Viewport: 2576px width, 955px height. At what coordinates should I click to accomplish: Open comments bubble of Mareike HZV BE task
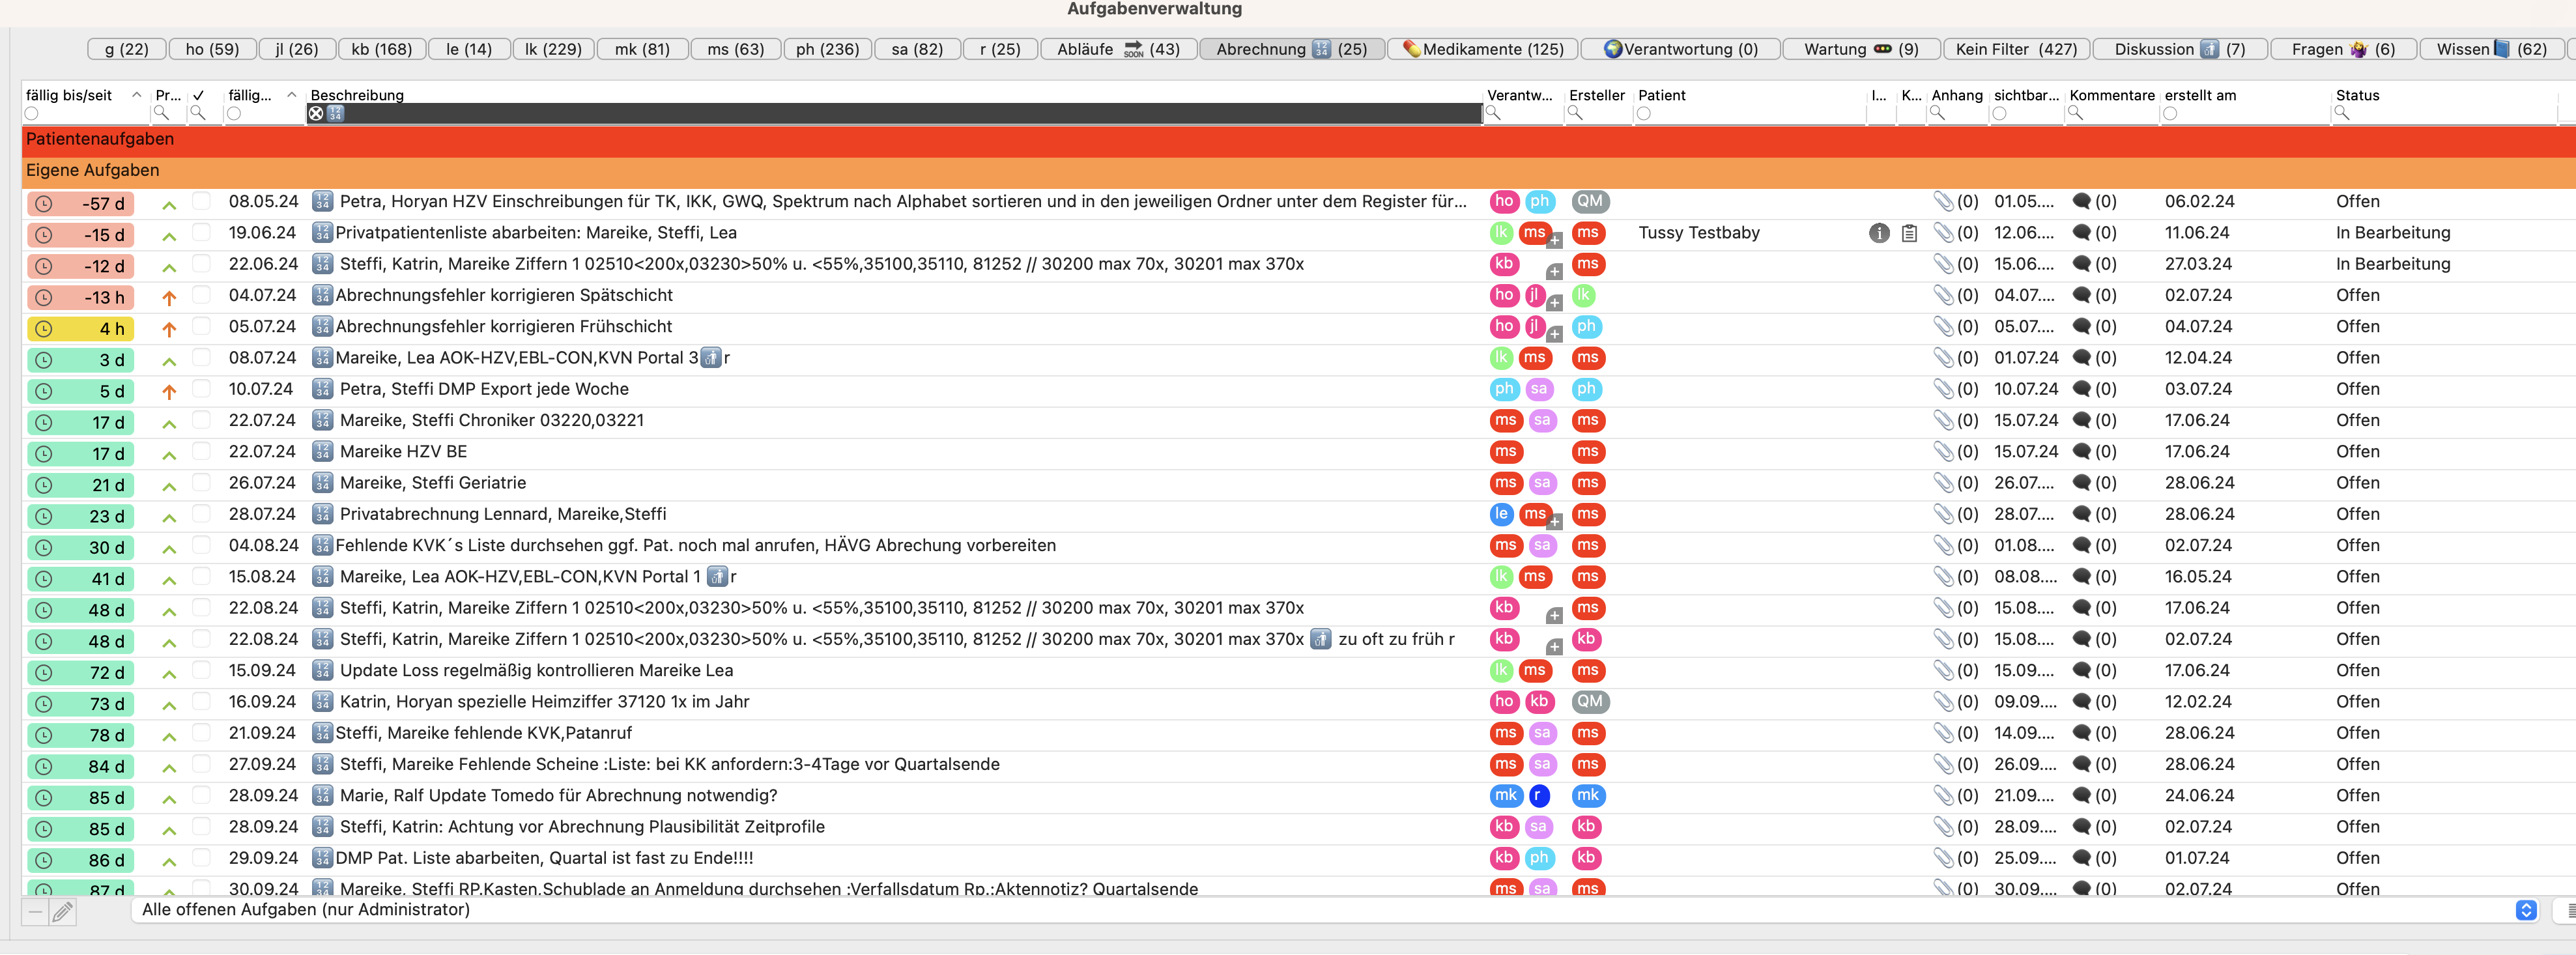coord(2082,452)
